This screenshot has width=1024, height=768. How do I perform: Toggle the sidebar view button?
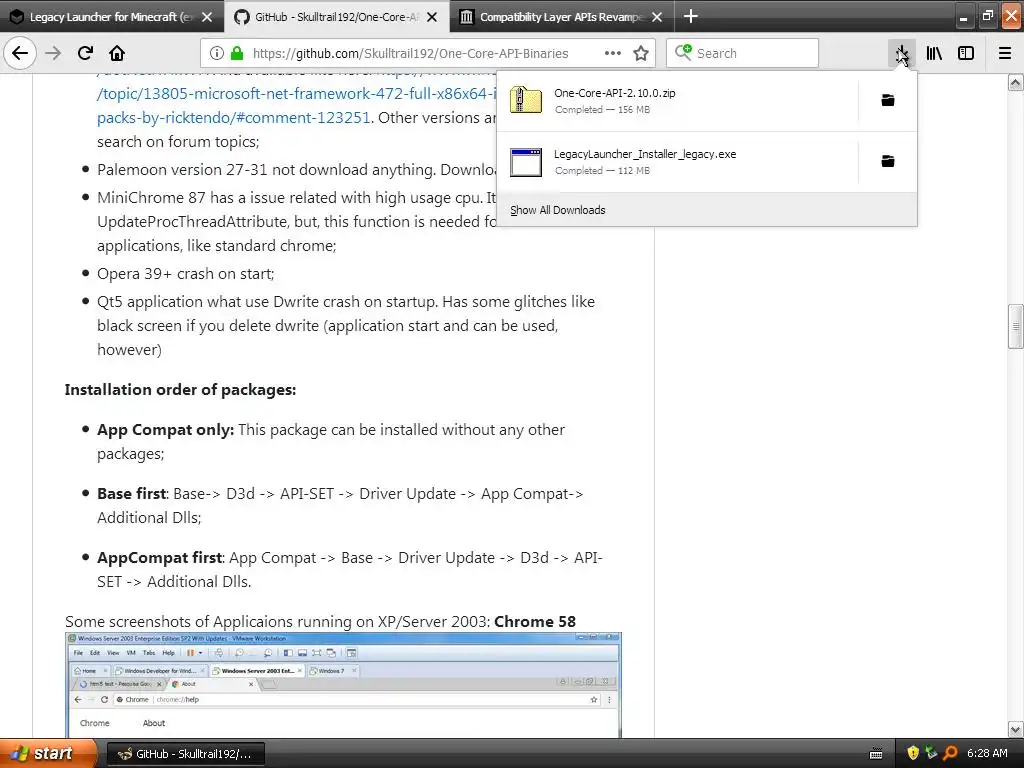(966, 53)
